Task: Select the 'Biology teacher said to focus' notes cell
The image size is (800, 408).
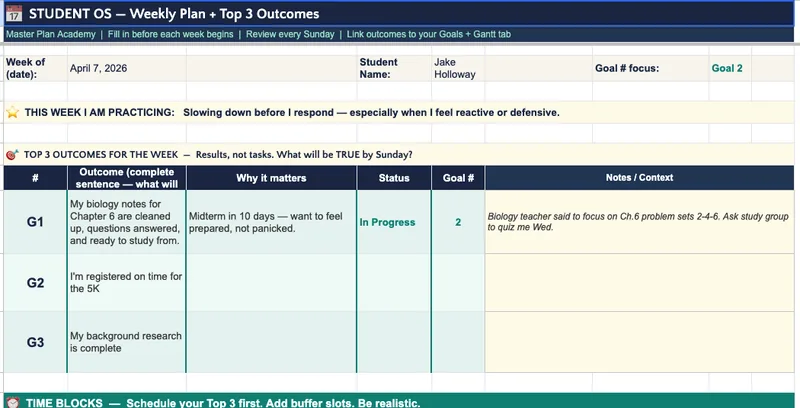Action: (x=639, y=222)
